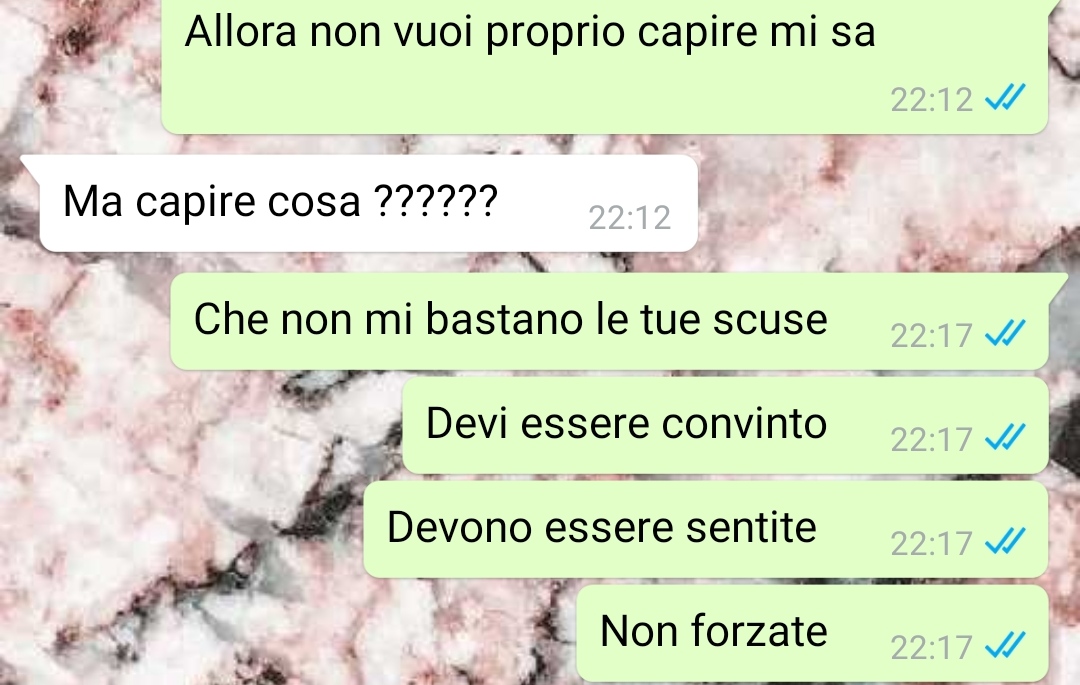Screen dimensions: 1080x685
Task: Tap the read receipt ticks on 'Che non mi bastano'
Action: pos(1006,333)
